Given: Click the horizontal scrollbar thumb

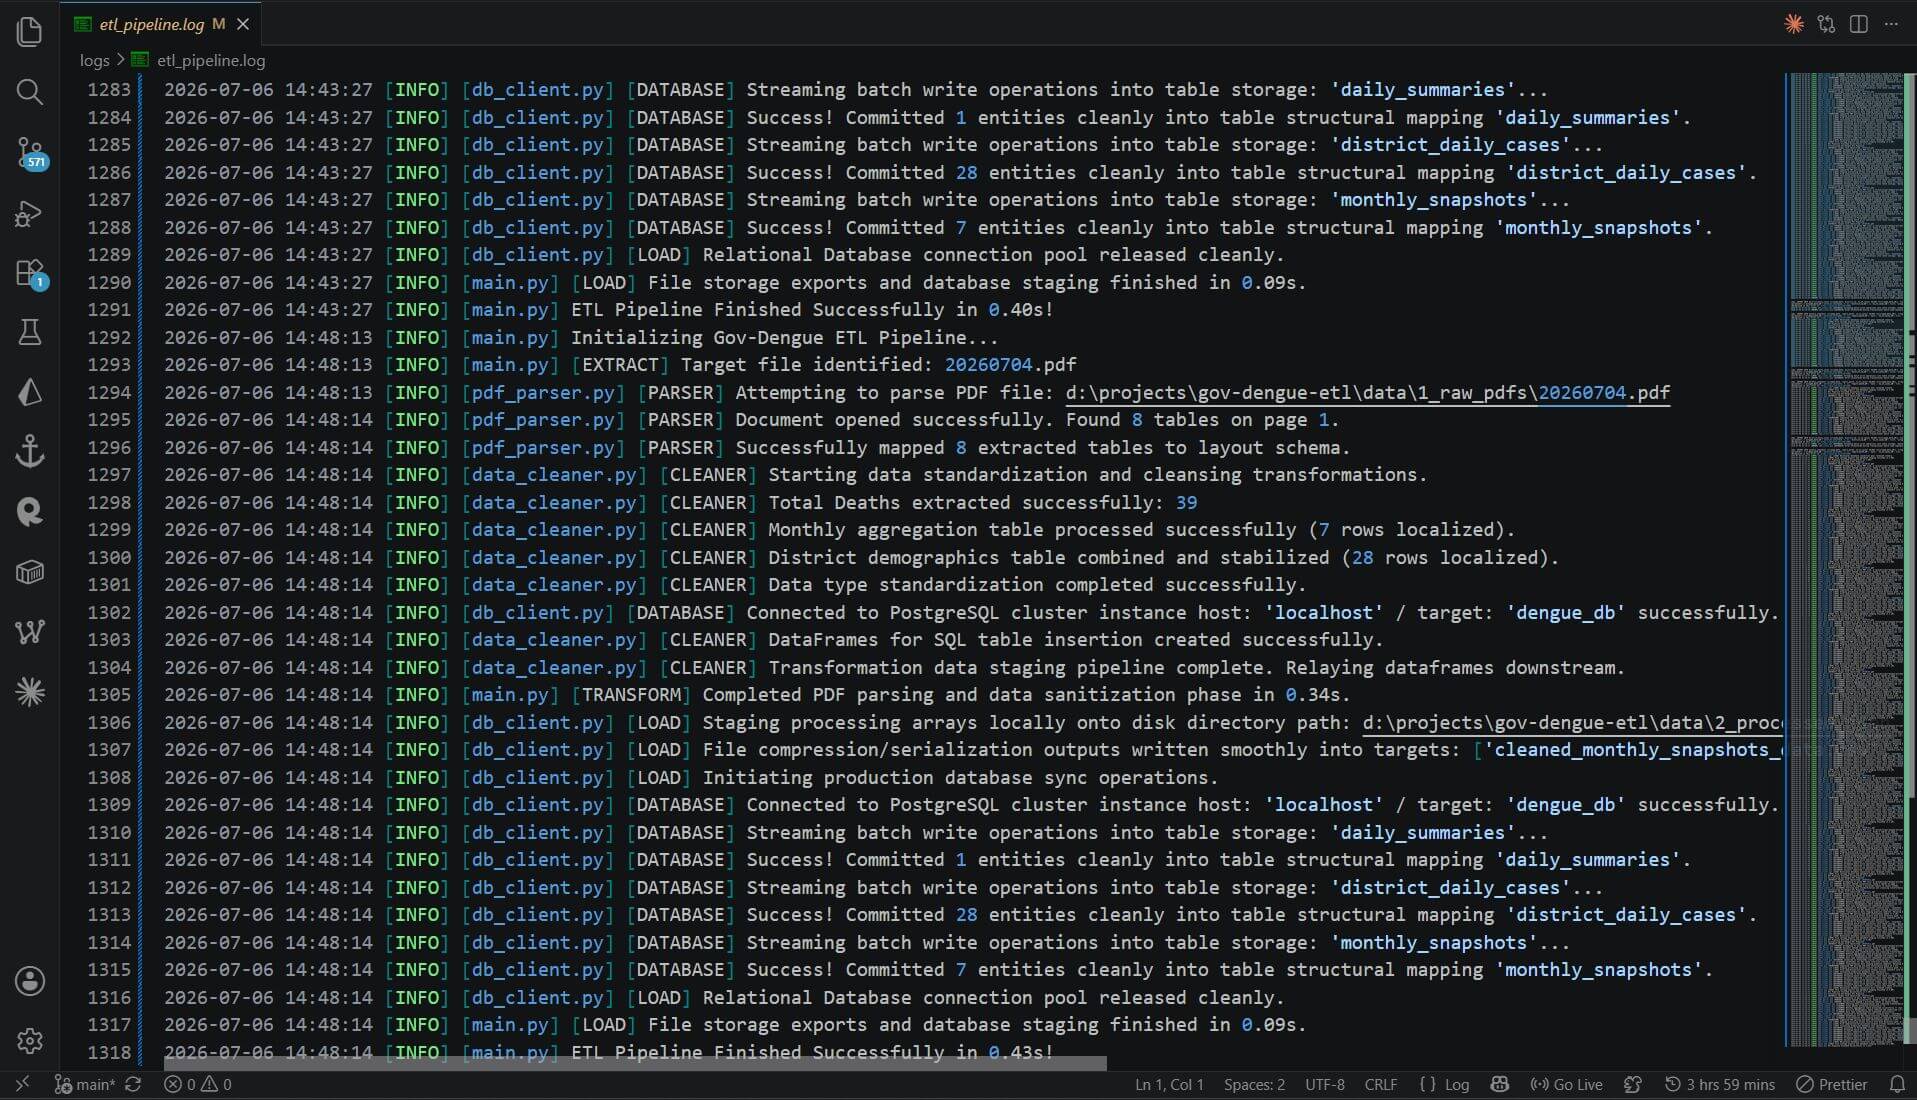Looking at the screenshot, I should pos(635,1063).
